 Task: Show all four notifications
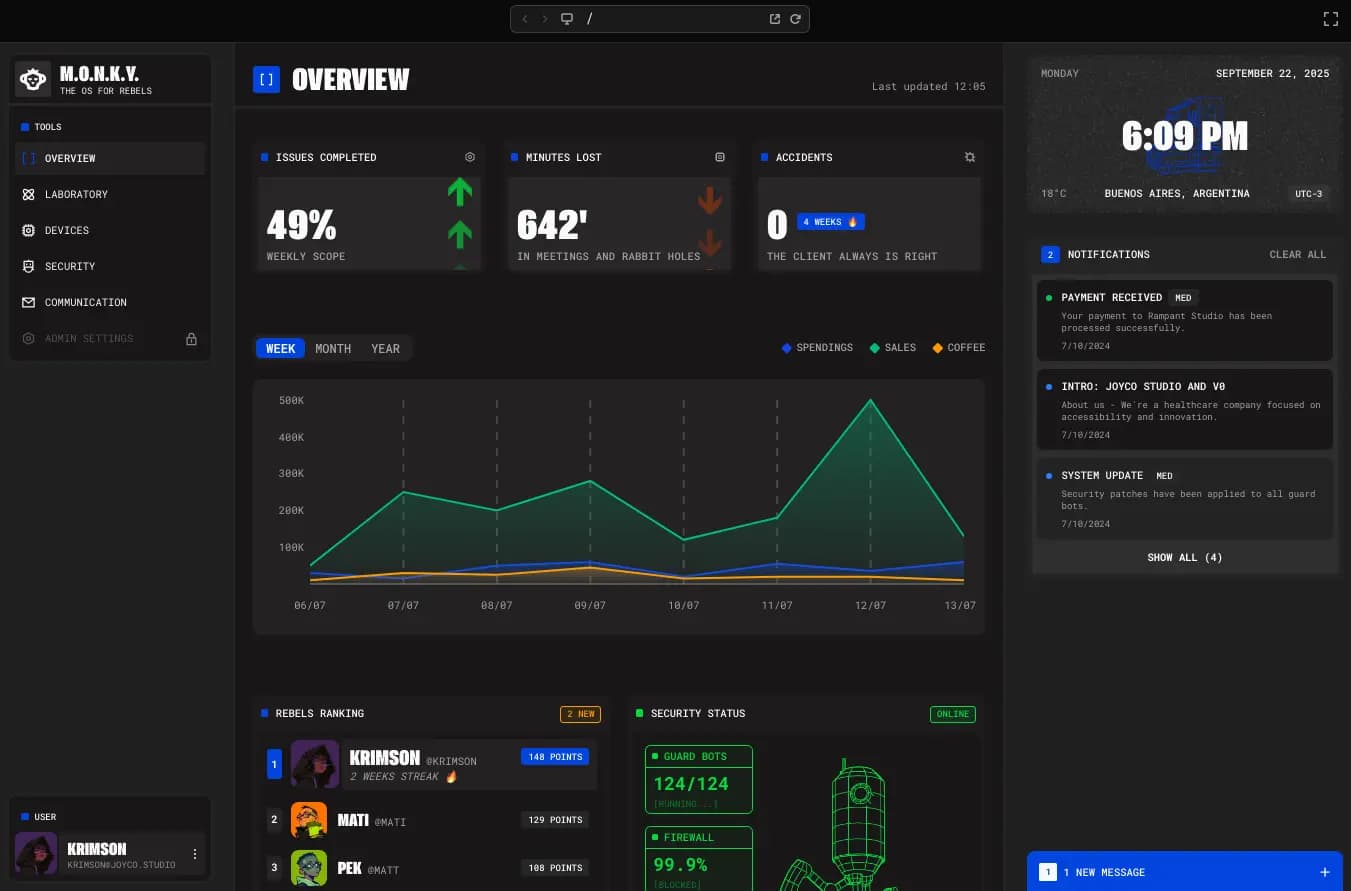(x=1184, y=557)
